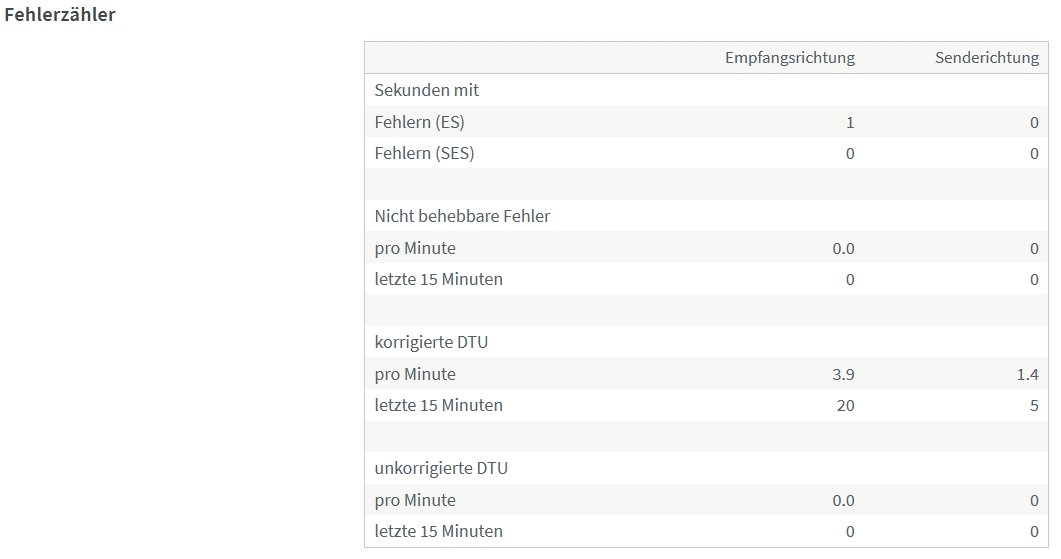Image resolution: width=1061 pixels, height=559 pixels.
Task: Click the "unkorrigierte DTU" section label
Action: [x=440, y=468]
